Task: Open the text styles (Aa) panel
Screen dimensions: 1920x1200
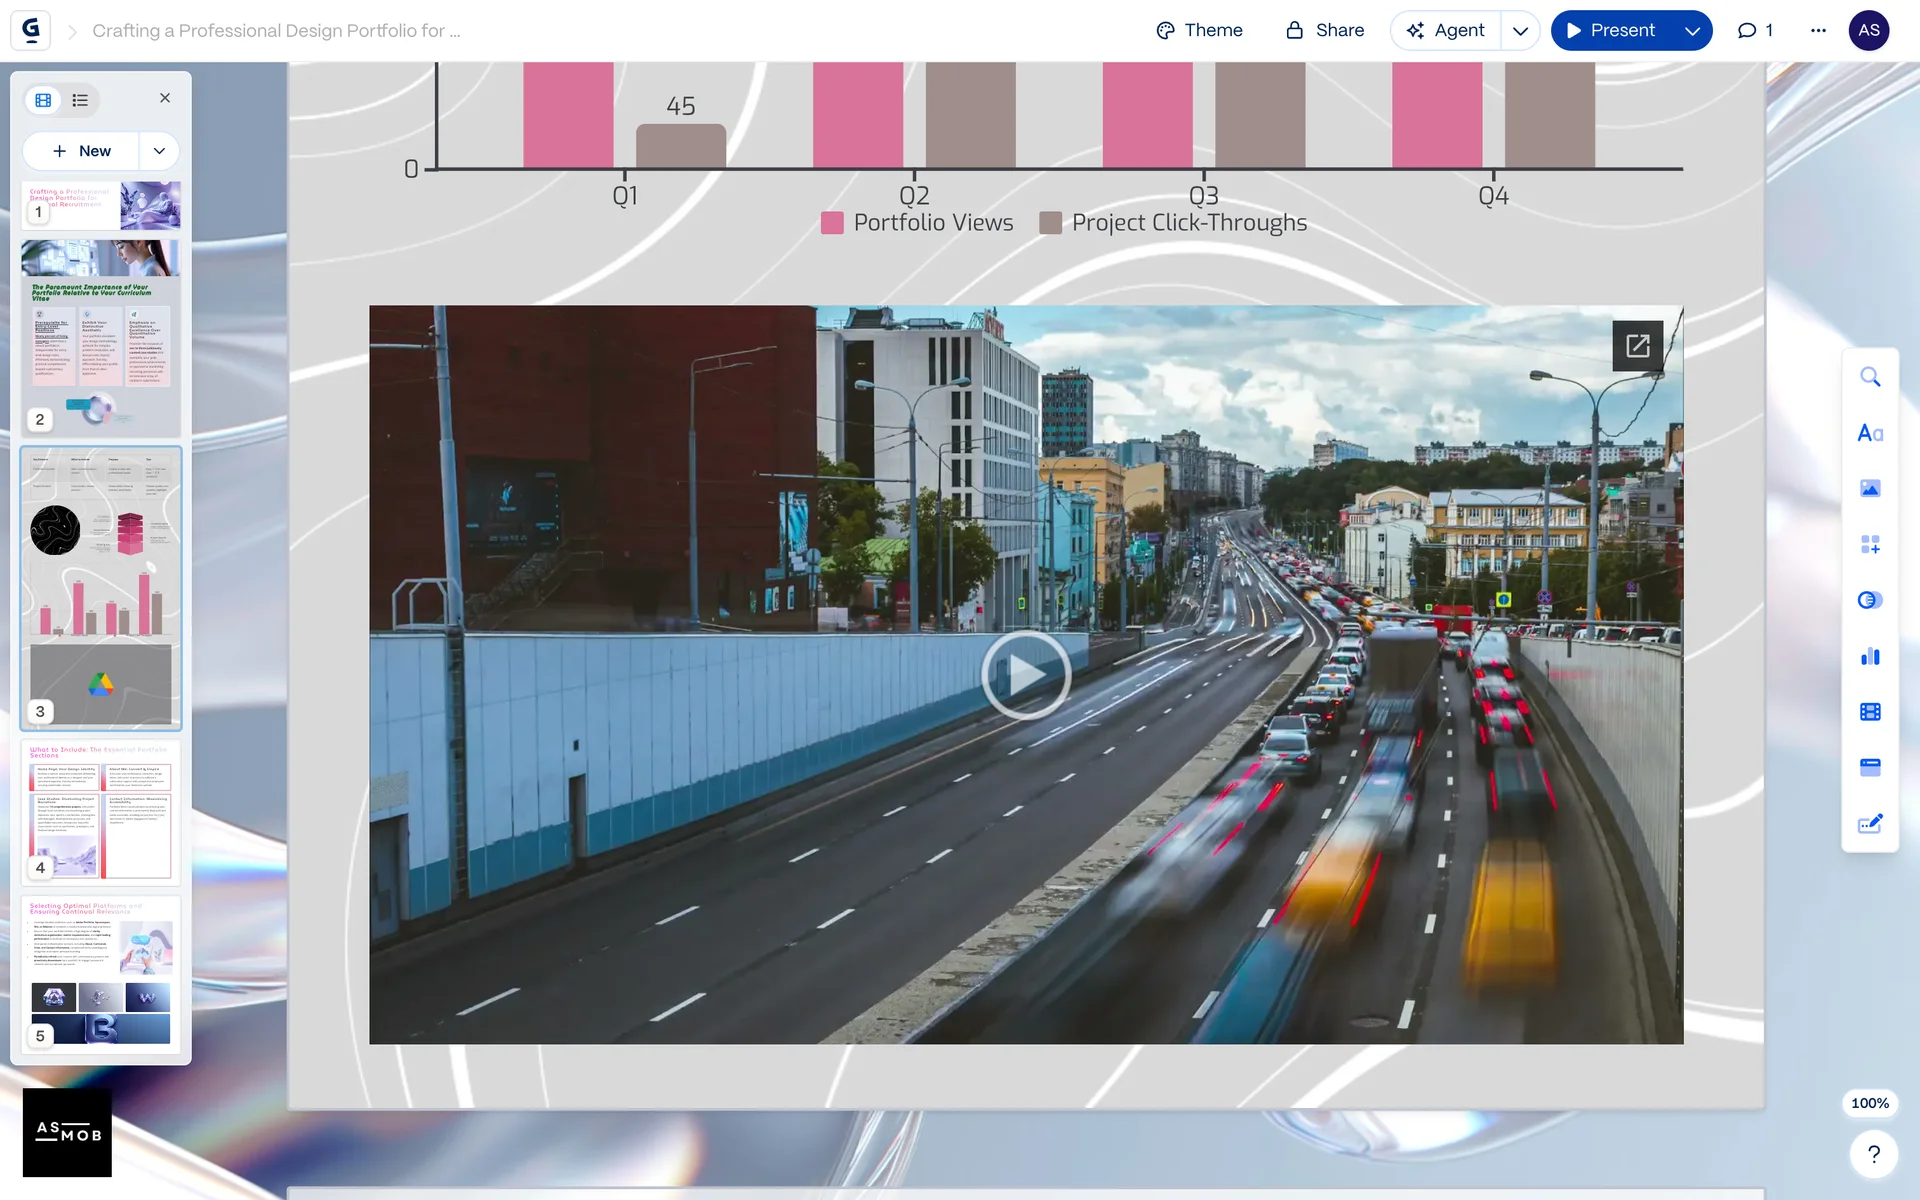Action: pos(1869,433)
